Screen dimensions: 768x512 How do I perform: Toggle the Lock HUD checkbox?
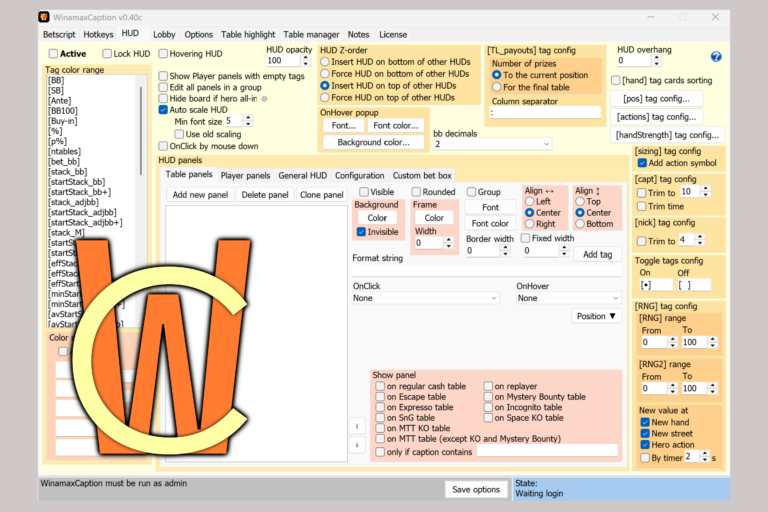[107, 54]
